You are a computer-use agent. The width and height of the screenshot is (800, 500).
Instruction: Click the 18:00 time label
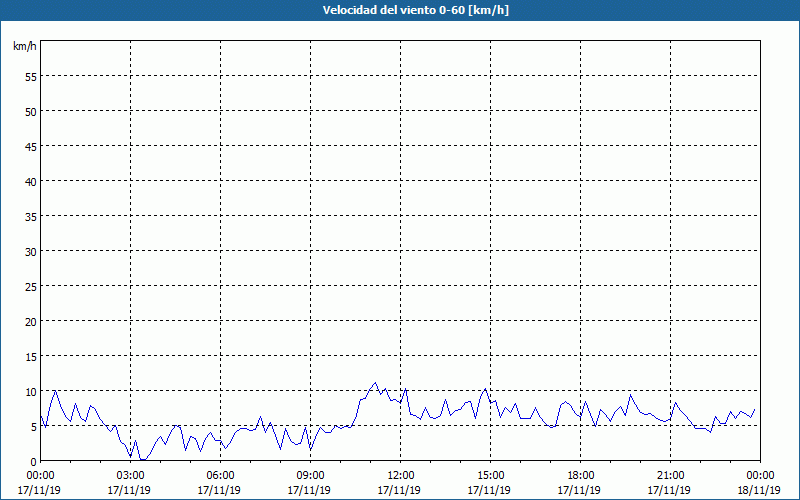point(581,476)
